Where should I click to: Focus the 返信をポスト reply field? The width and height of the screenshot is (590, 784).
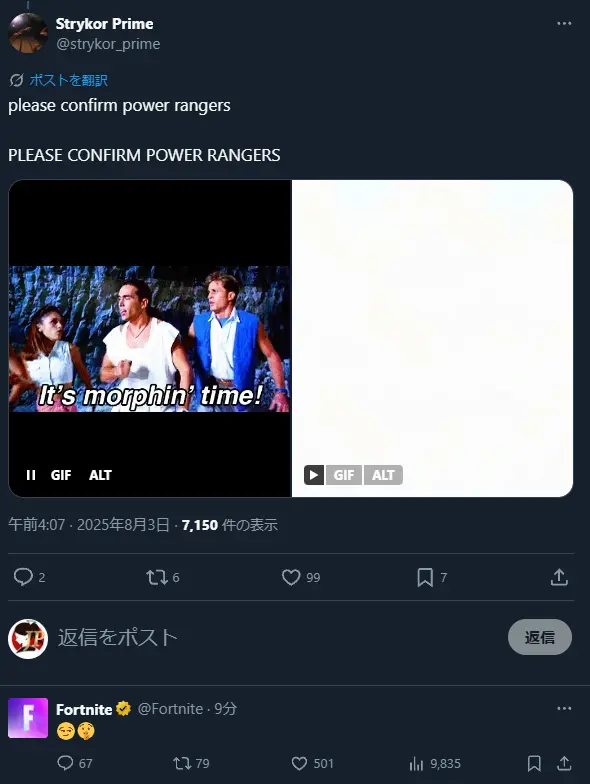[x=280, y=638]
